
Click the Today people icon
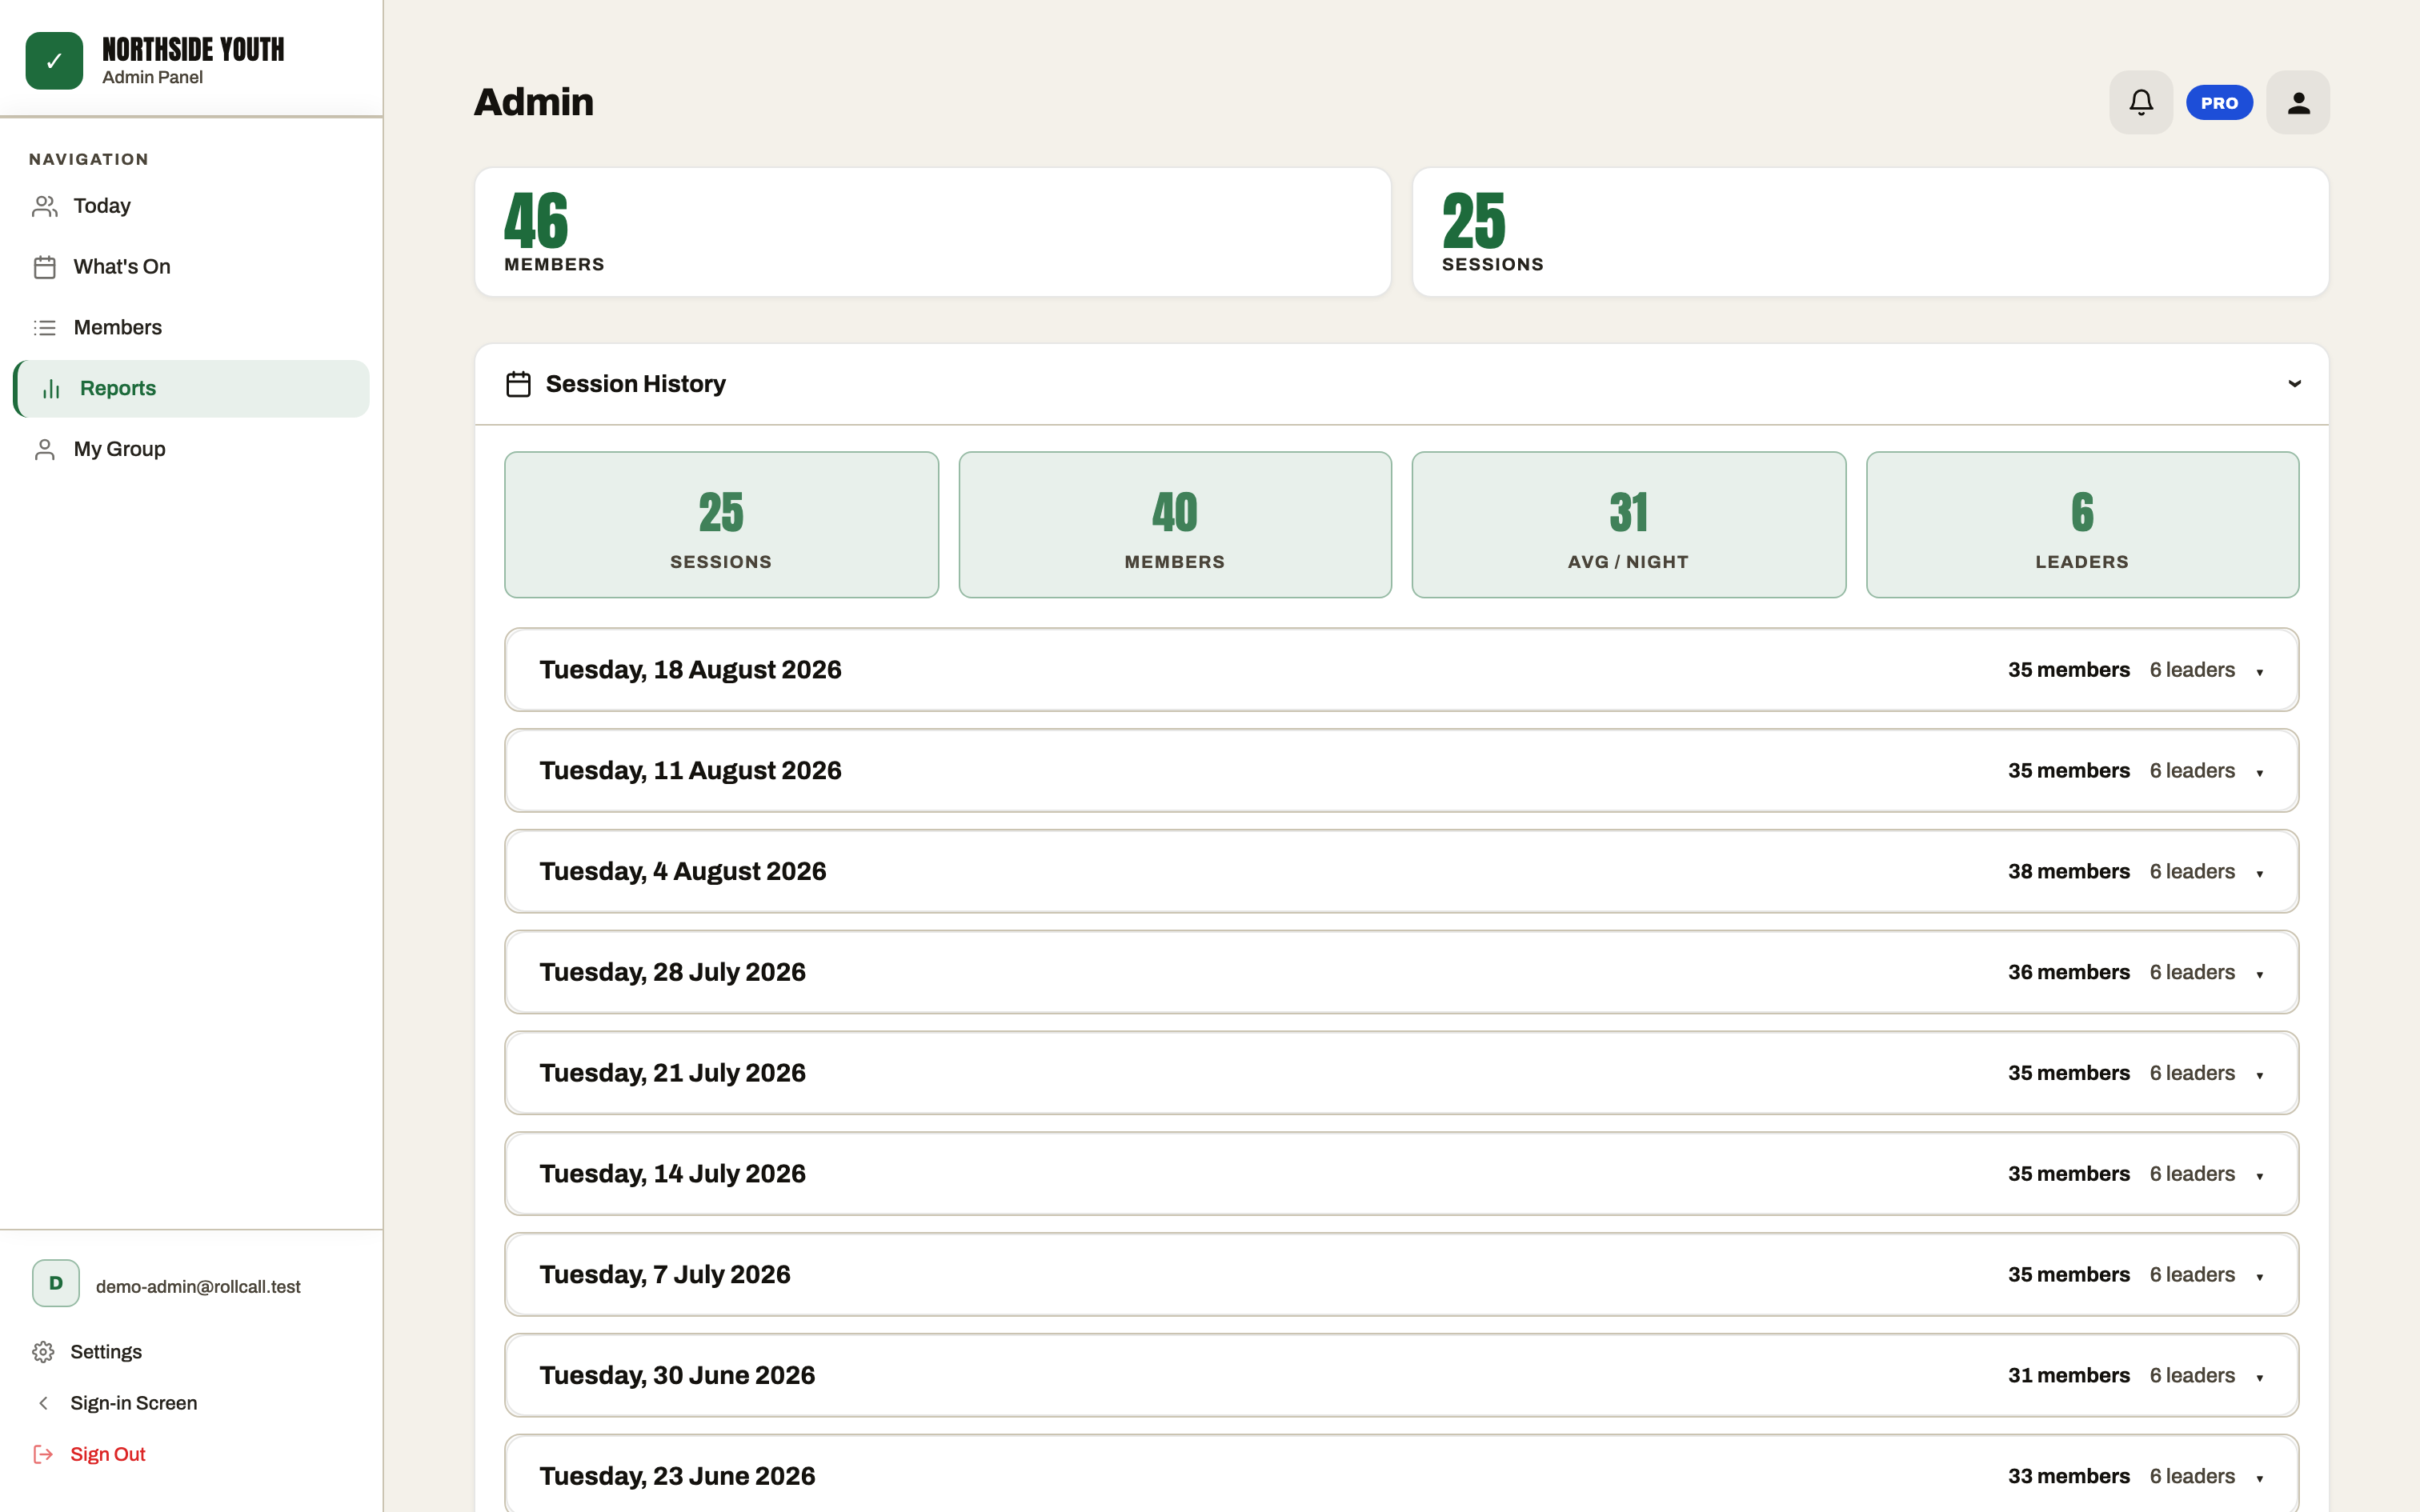(45, 206)
